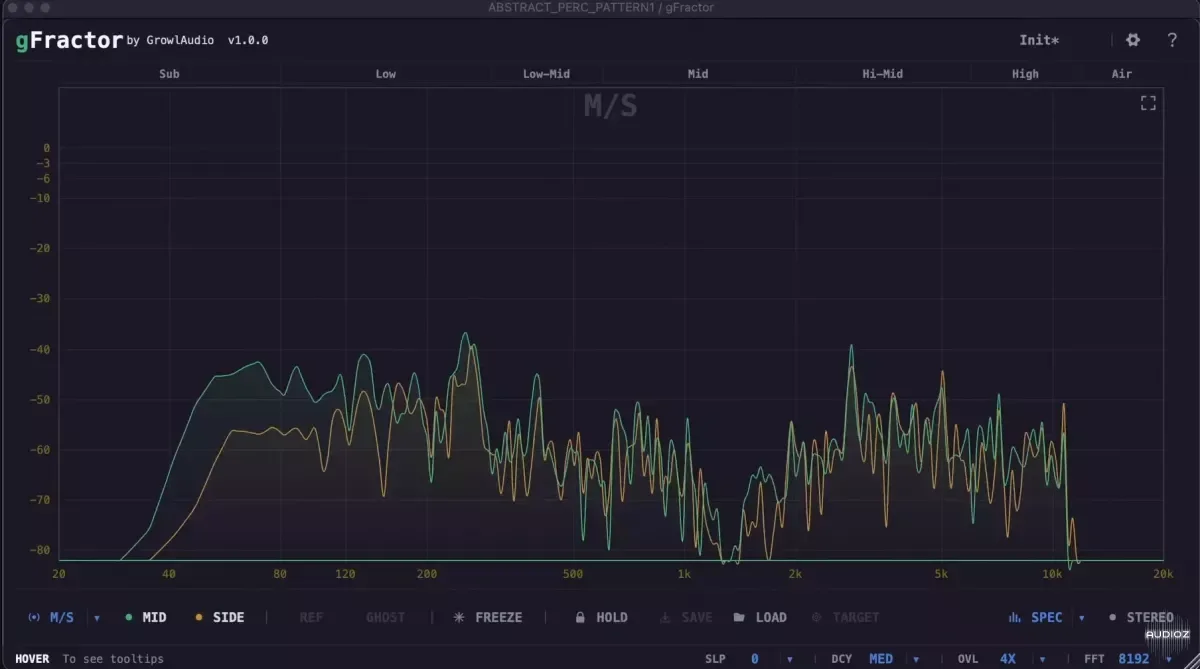This screenshot has height=669, width=1200.
Task: Click the SPEC bar-chart icon
Action: click(x=1014, y=617)
